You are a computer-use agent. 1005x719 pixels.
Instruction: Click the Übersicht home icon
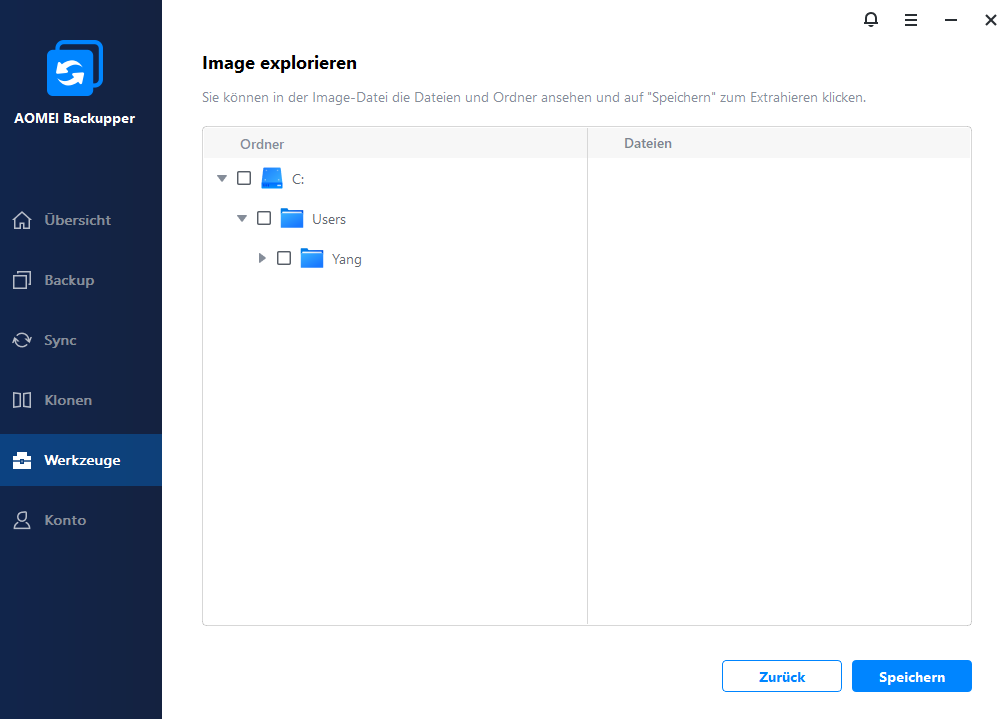coord(22,220)
